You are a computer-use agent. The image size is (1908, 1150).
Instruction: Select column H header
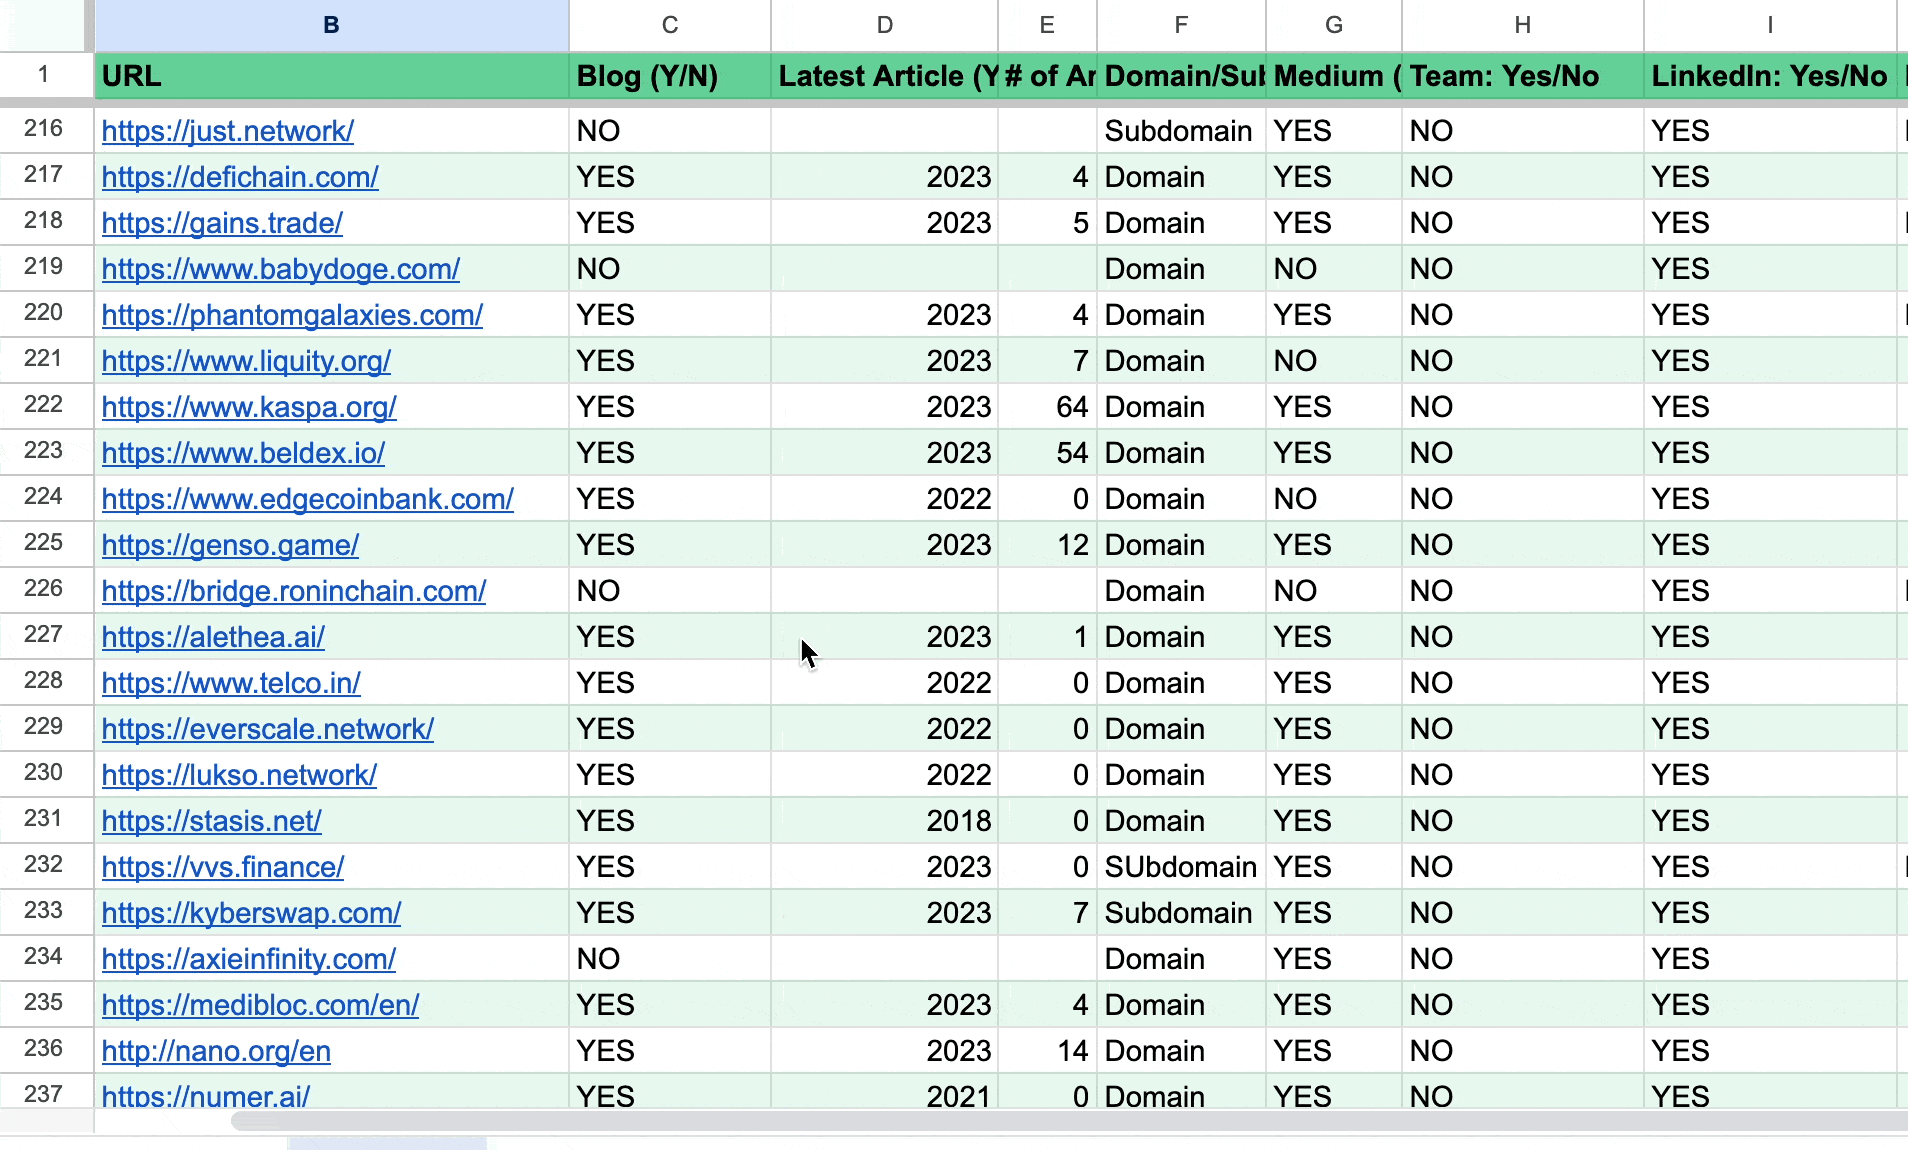[x=1522, y=25]
